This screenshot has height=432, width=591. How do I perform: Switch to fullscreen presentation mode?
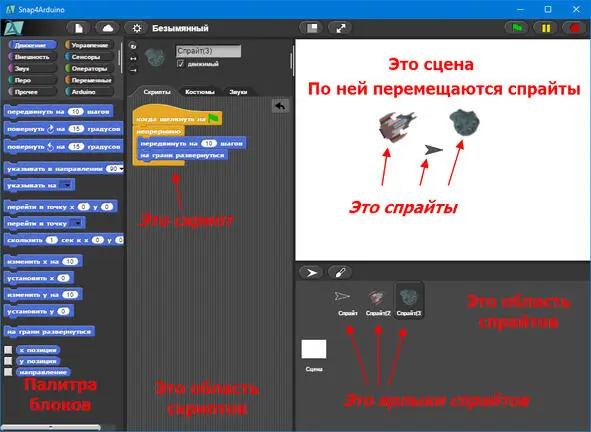point(340,28)
